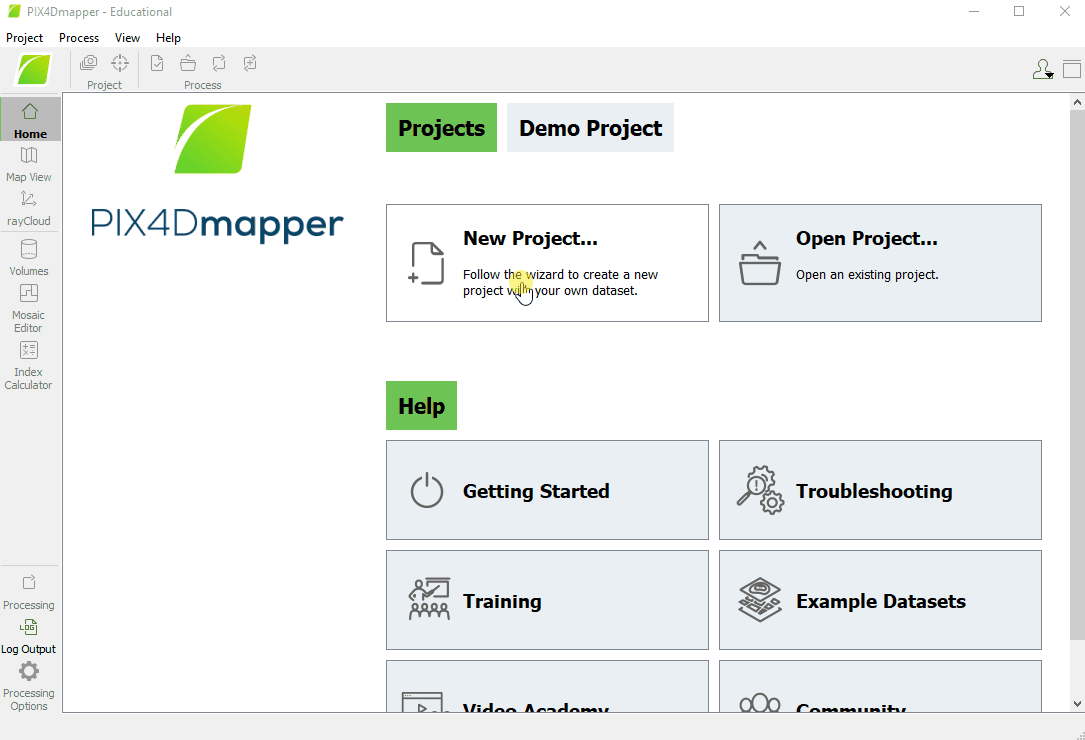This screenshot has height=740, width=1085.
Task: Click the vertical scrollbar thumb
Action: (1077, 374)
